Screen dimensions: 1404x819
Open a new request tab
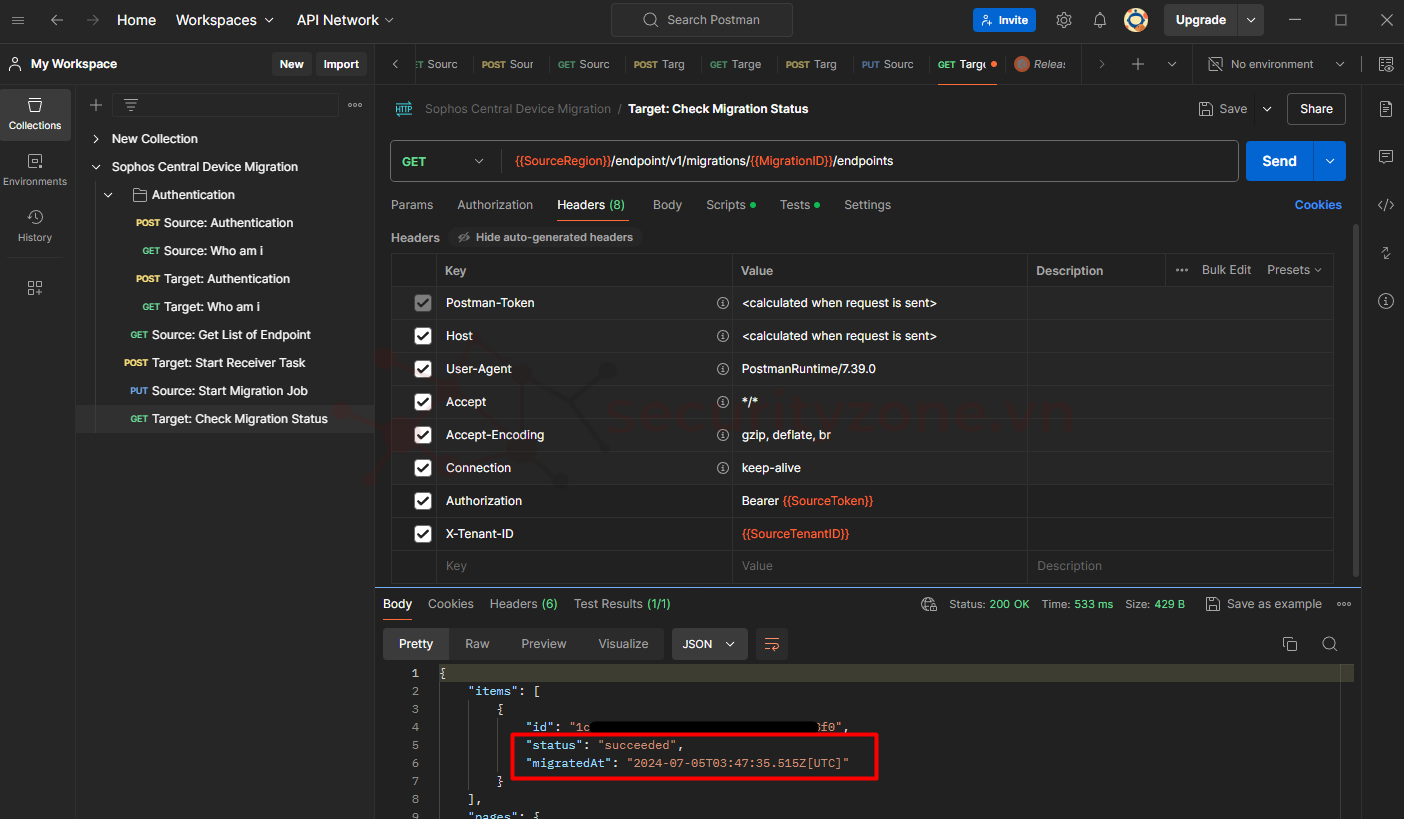(1137, 64)
